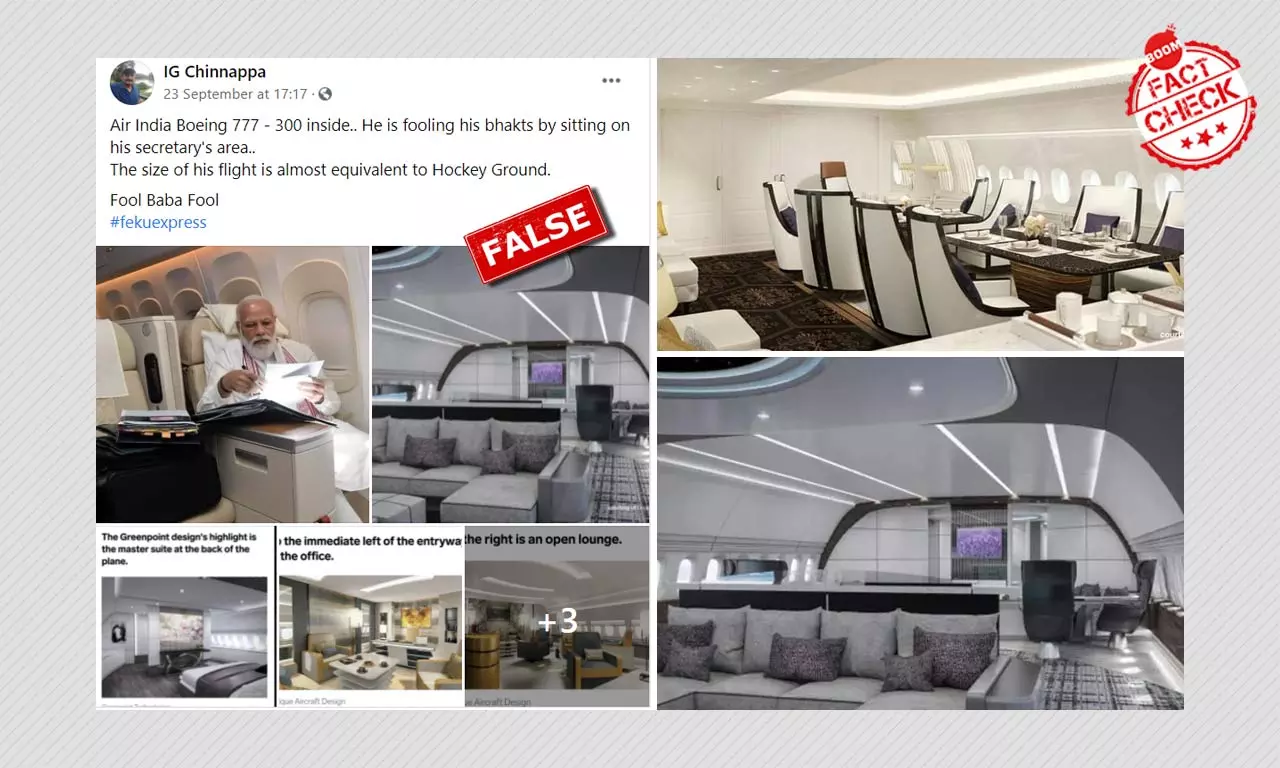Click IG Chinnappa's profile picture
Image resolution: width=1280 pixels, height=768 pixels.
tap(131, 83)
